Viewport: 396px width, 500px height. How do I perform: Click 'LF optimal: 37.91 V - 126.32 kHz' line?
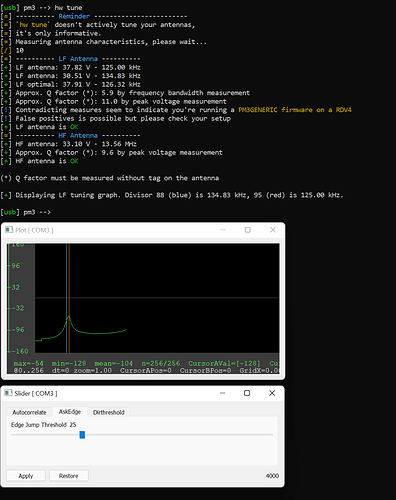pyautogui.click(x=78, y=84)
